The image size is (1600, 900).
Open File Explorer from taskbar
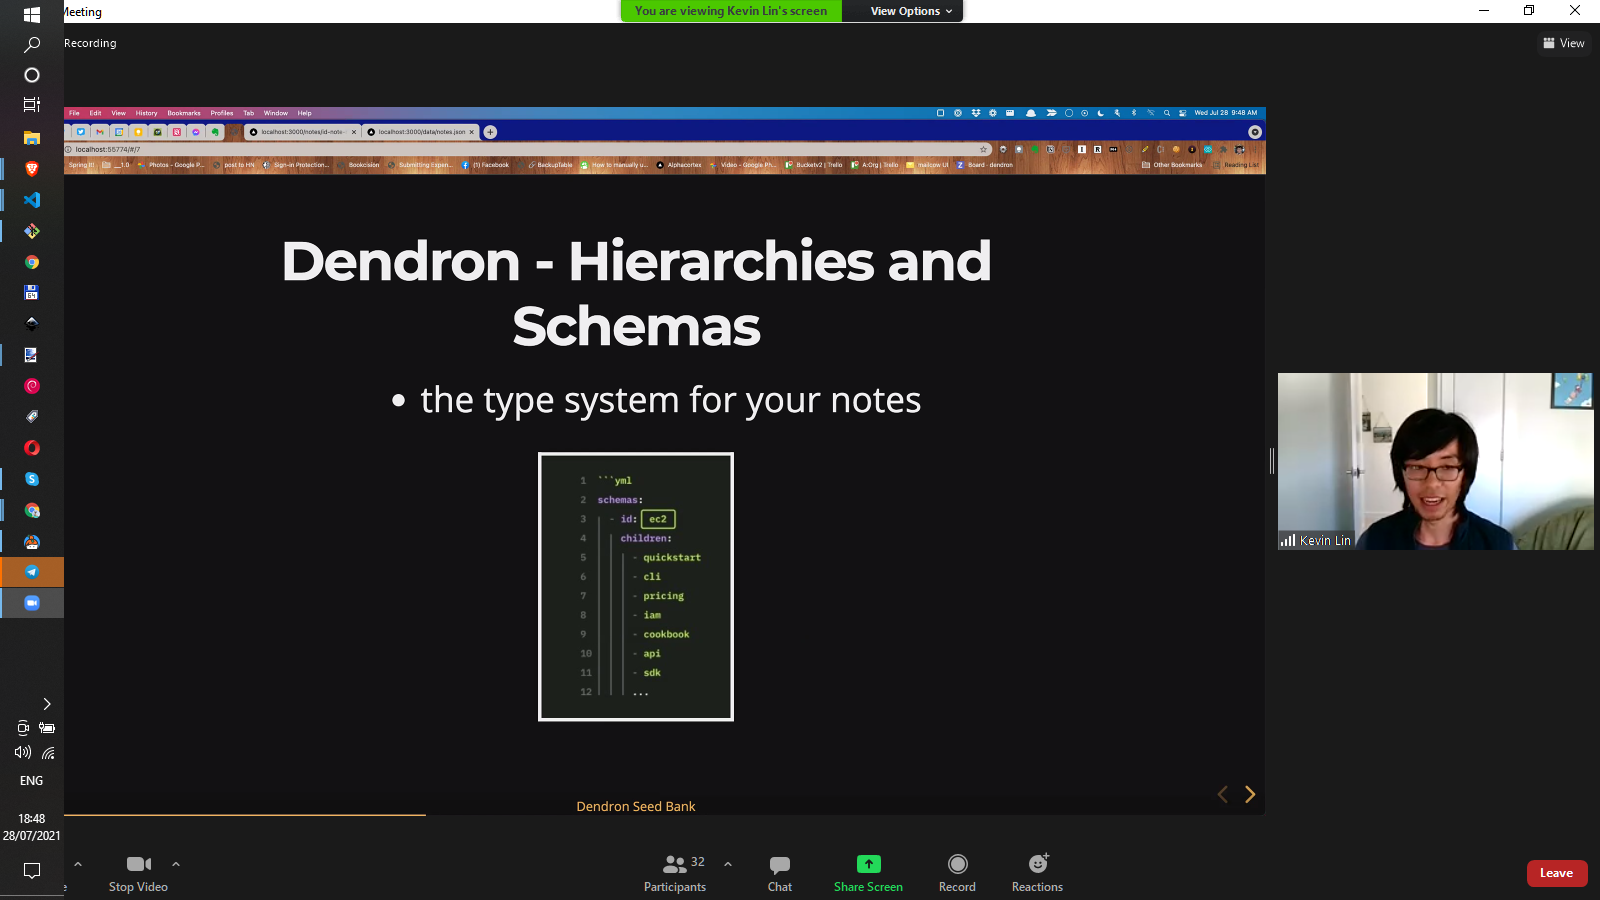(x=32, y=137)
